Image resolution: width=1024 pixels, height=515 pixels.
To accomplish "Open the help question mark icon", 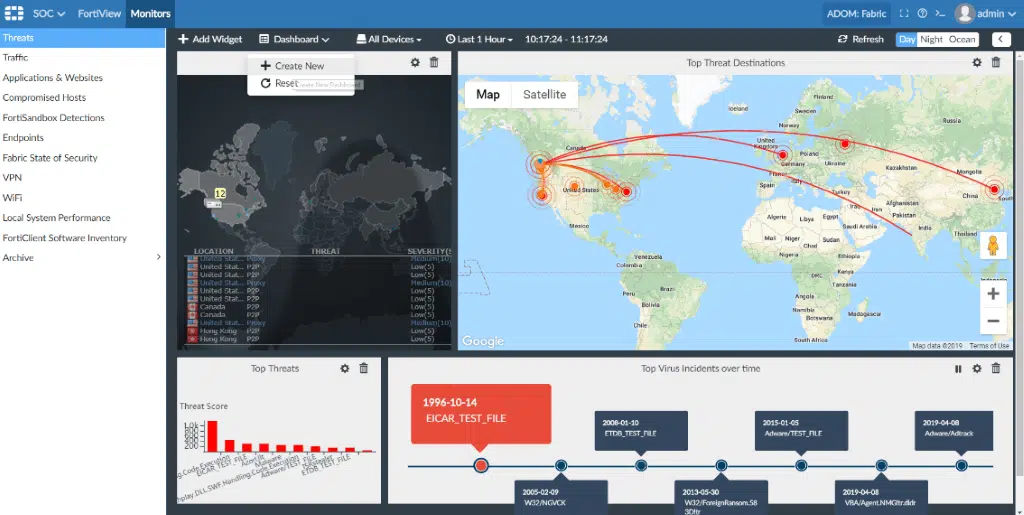I will click(922, 13).
